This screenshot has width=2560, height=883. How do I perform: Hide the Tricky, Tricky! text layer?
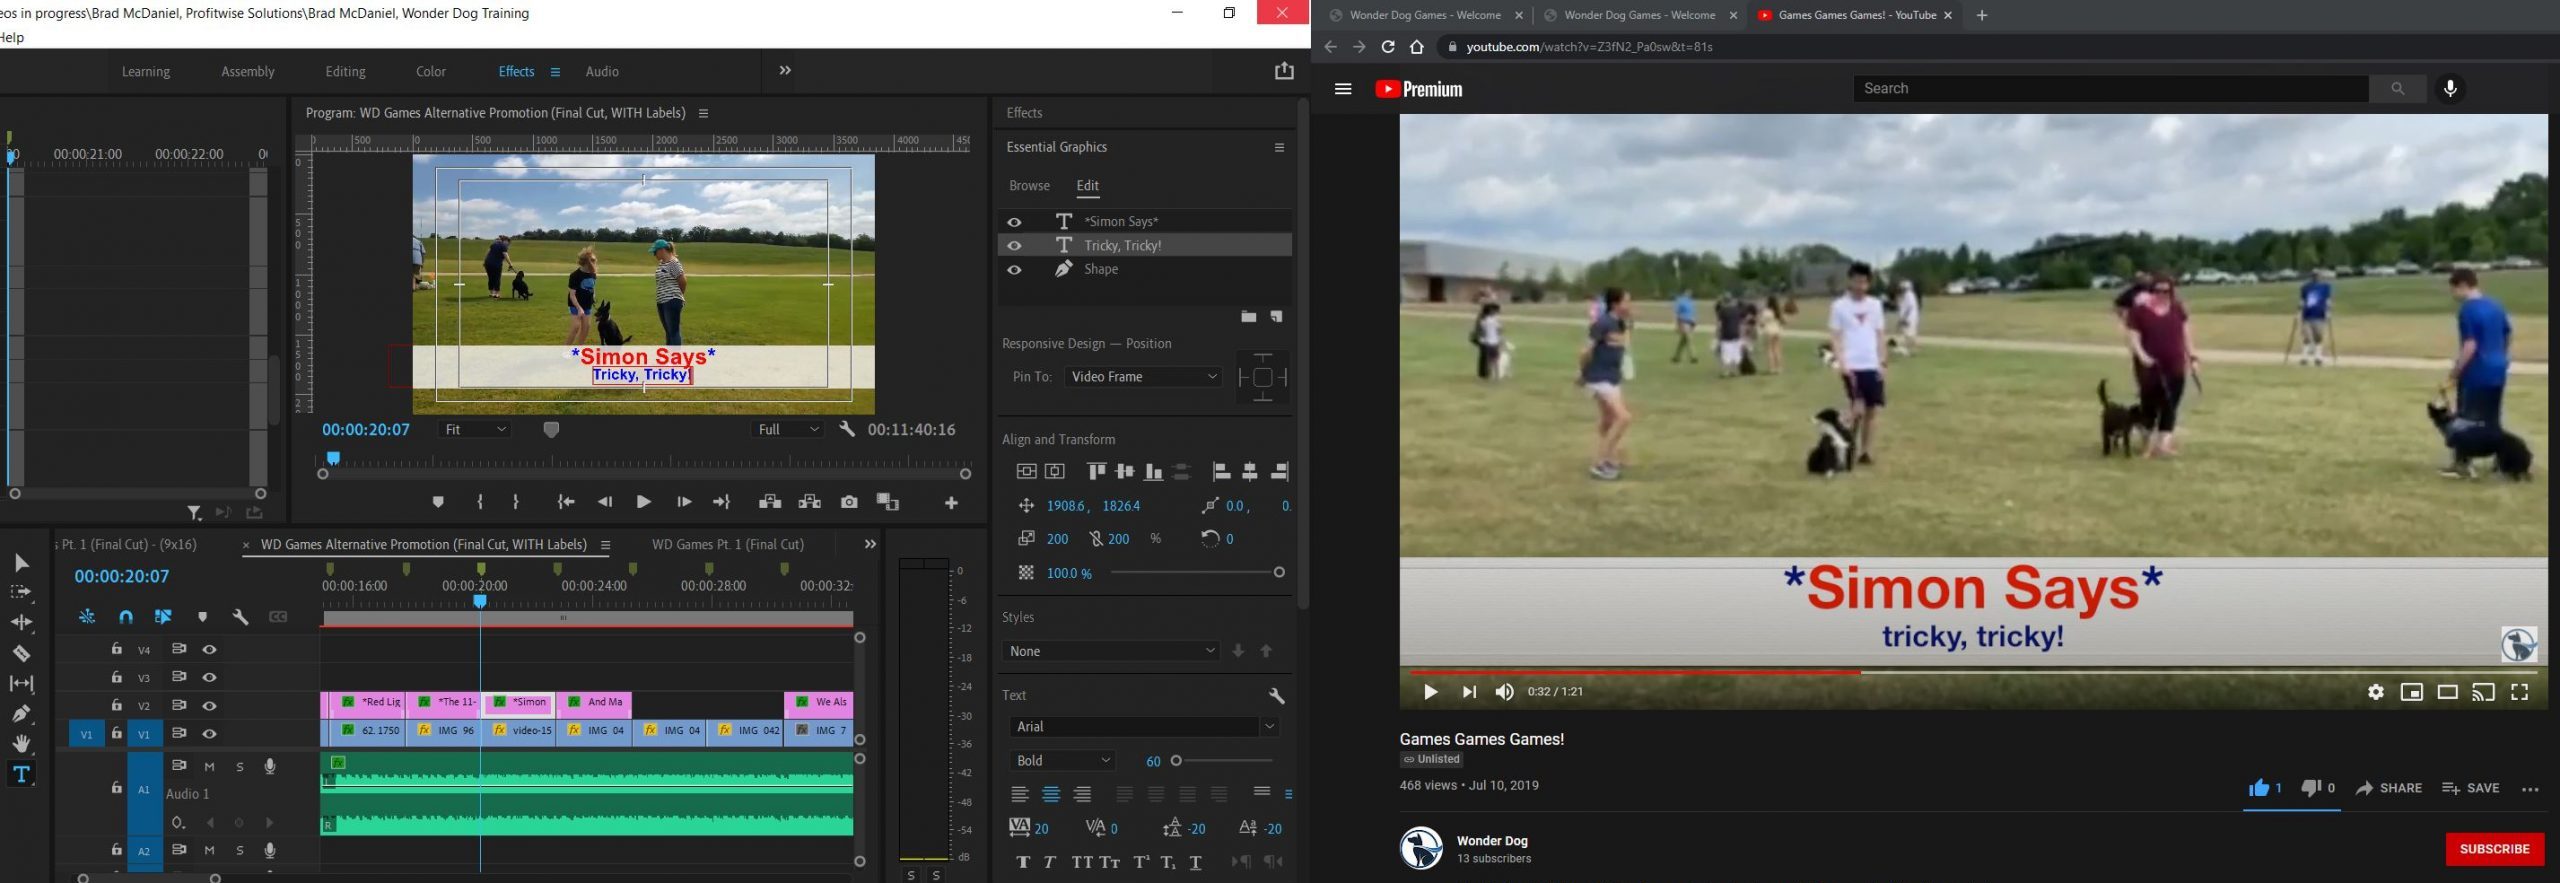tap(1014, 245)
